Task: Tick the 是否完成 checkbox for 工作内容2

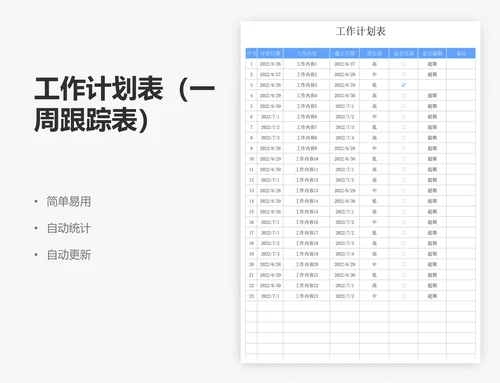Action: 403,74
